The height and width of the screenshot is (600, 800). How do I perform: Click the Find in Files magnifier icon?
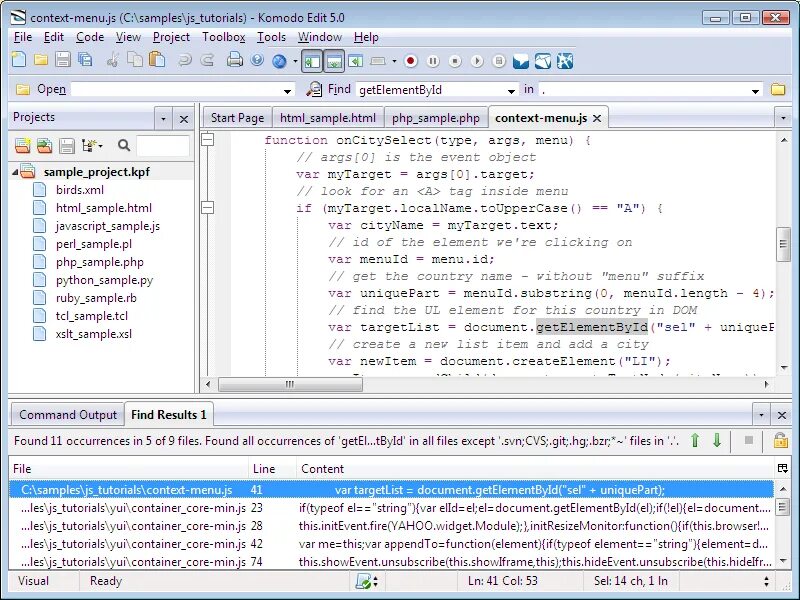[313, 89]
